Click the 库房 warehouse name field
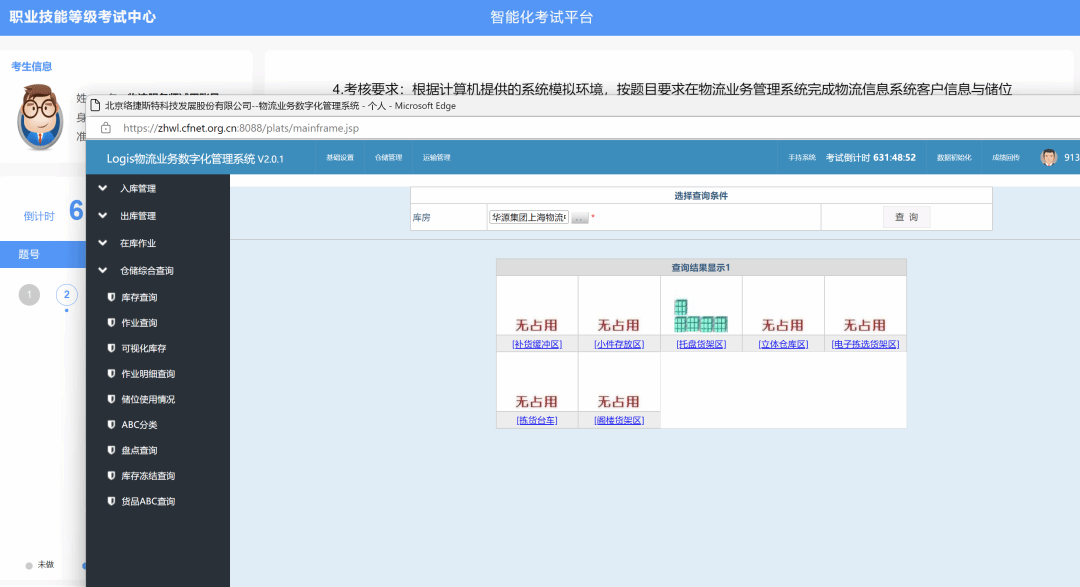This screenshot has width=1080, height=587. (528, 217)
